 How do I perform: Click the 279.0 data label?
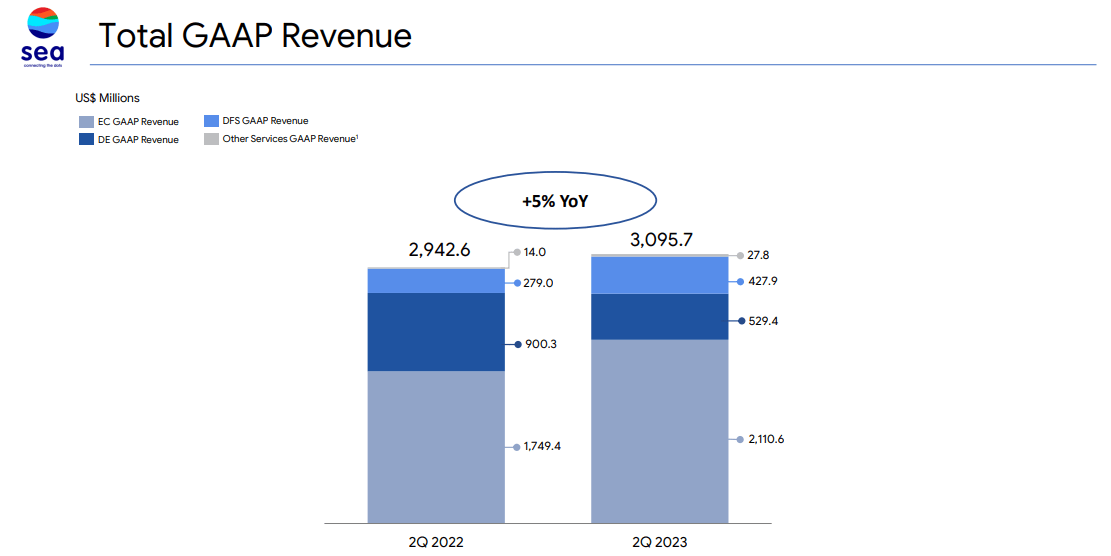tap(538, 283)
